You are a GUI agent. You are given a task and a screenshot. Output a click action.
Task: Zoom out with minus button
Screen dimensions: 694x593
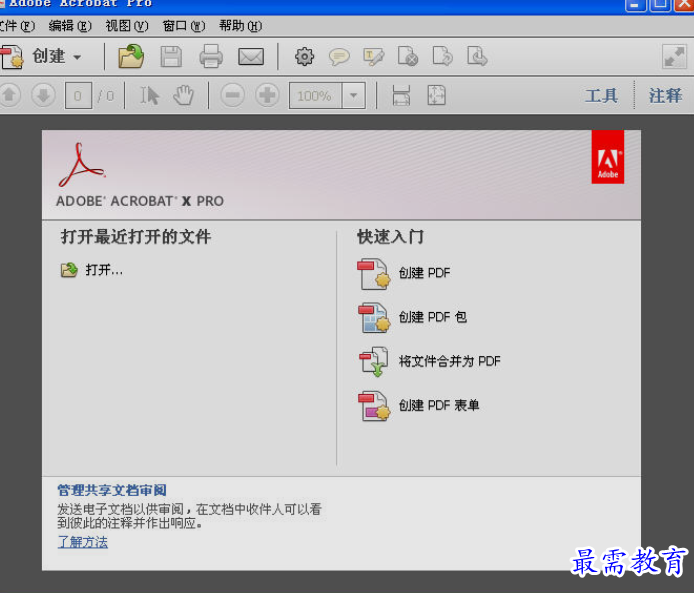232,95
